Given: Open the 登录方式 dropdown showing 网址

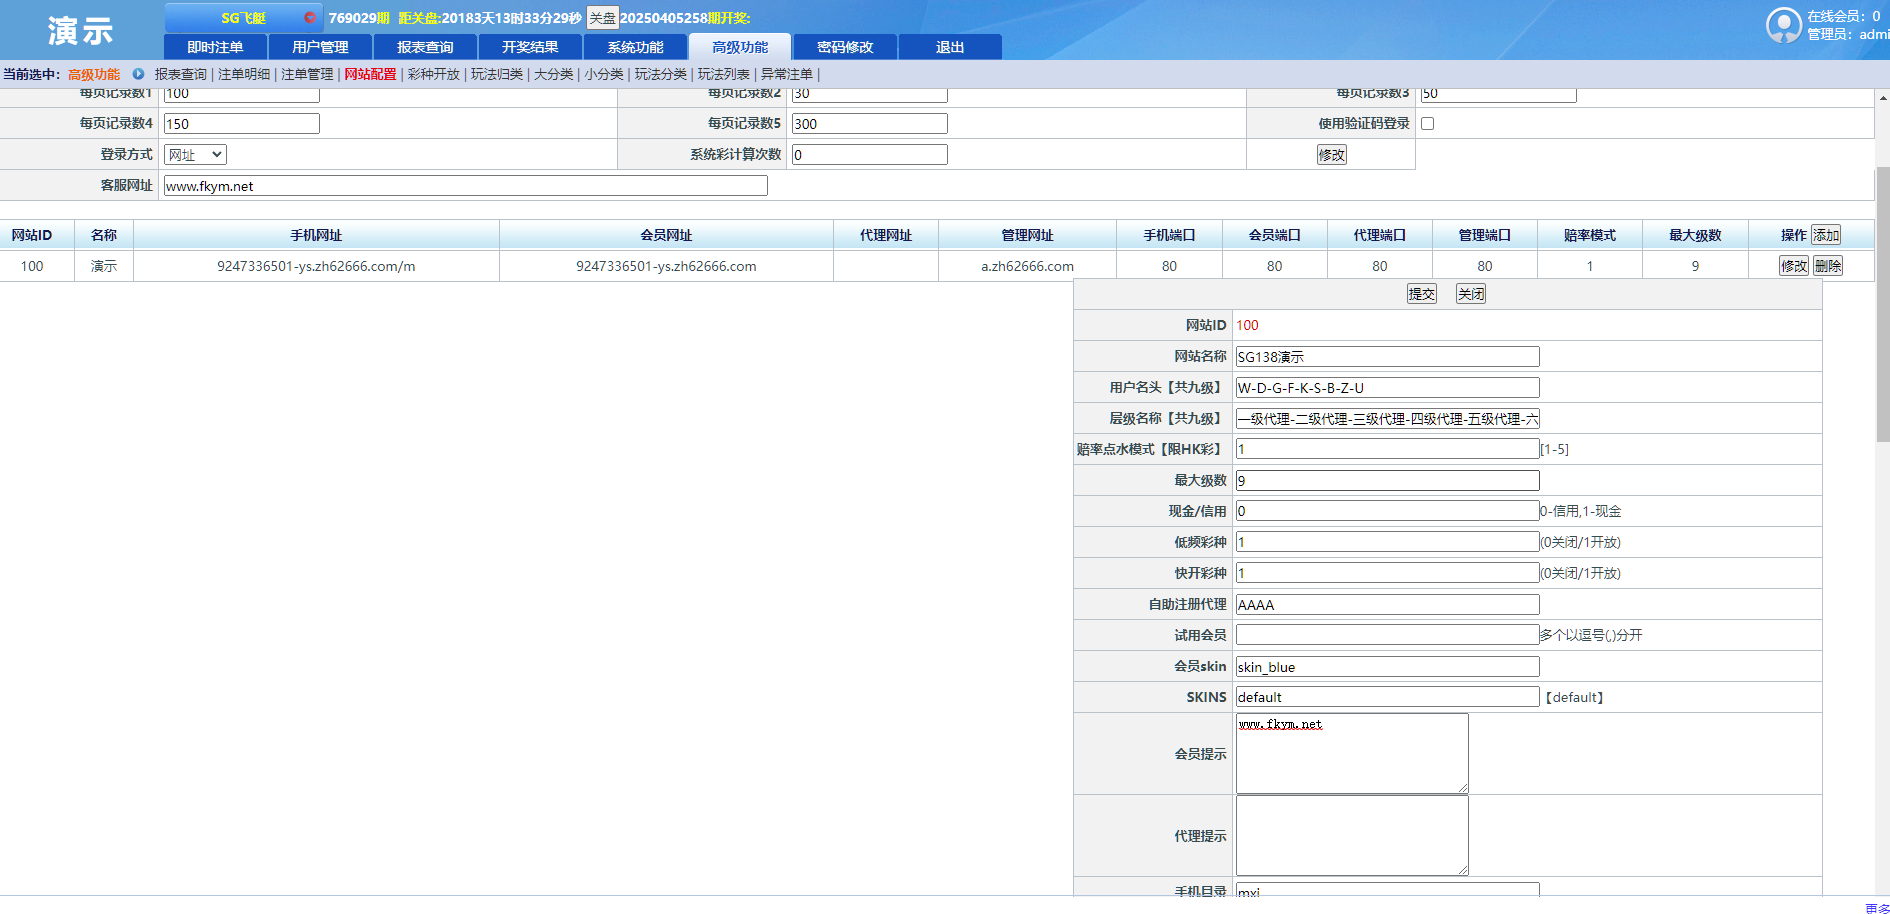Looking at the screenshot, I should (x=194, y=154).
